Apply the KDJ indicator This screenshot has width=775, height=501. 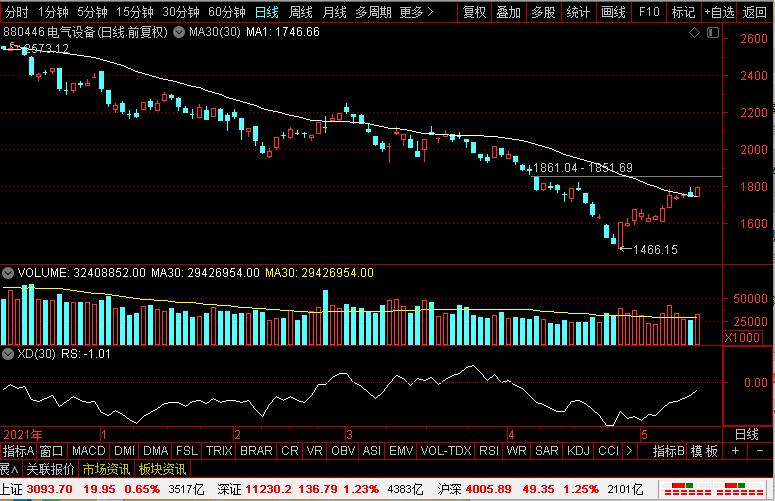point(578,451)
